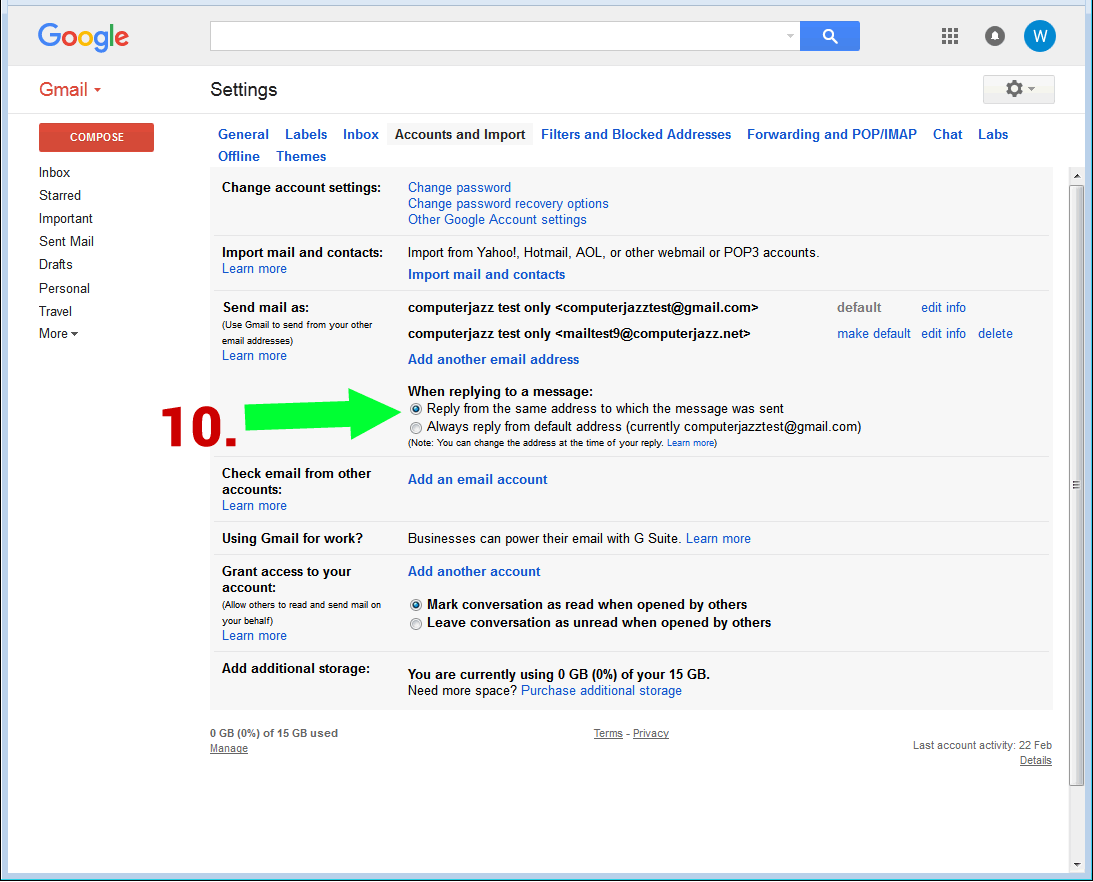Switch to the Themes tab

tap(301, 157)
